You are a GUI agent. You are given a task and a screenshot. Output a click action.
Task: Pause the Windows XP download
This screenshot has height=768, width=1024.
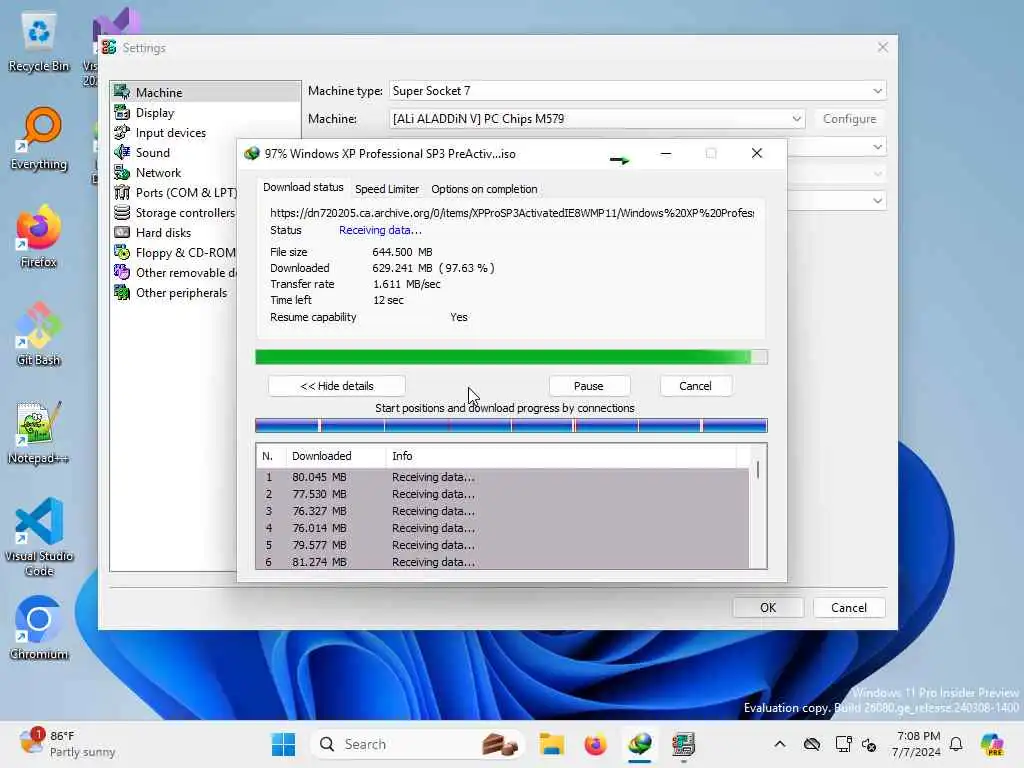[x=588, y=386]
